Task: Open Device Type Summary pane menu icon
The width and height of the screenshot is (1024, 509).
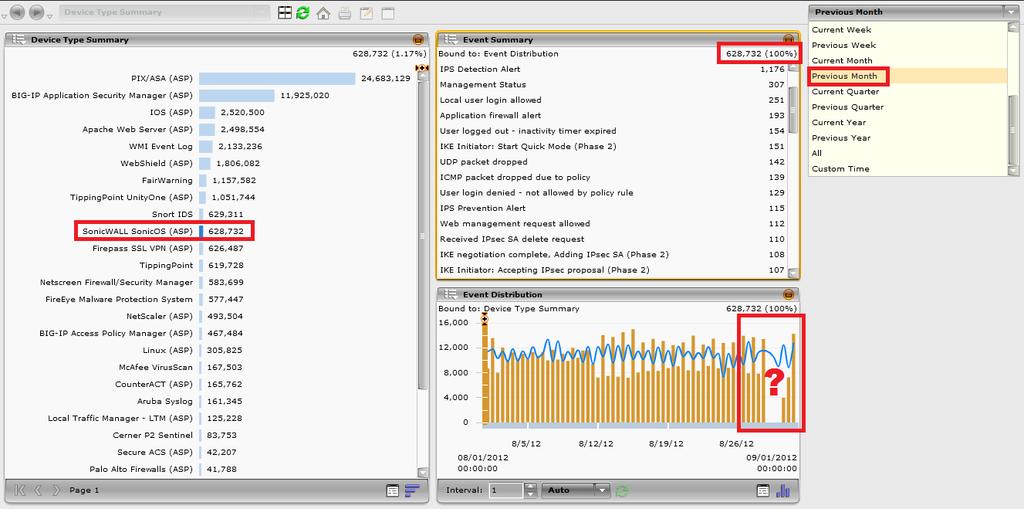Action: coord(18,39)
